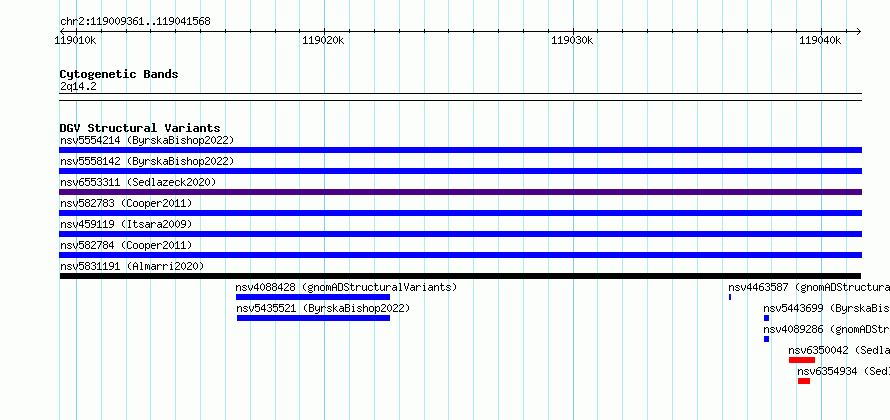890x420 pixels.
Task: Click the black bar for nsv5831191
Action: tap(460, 276)
